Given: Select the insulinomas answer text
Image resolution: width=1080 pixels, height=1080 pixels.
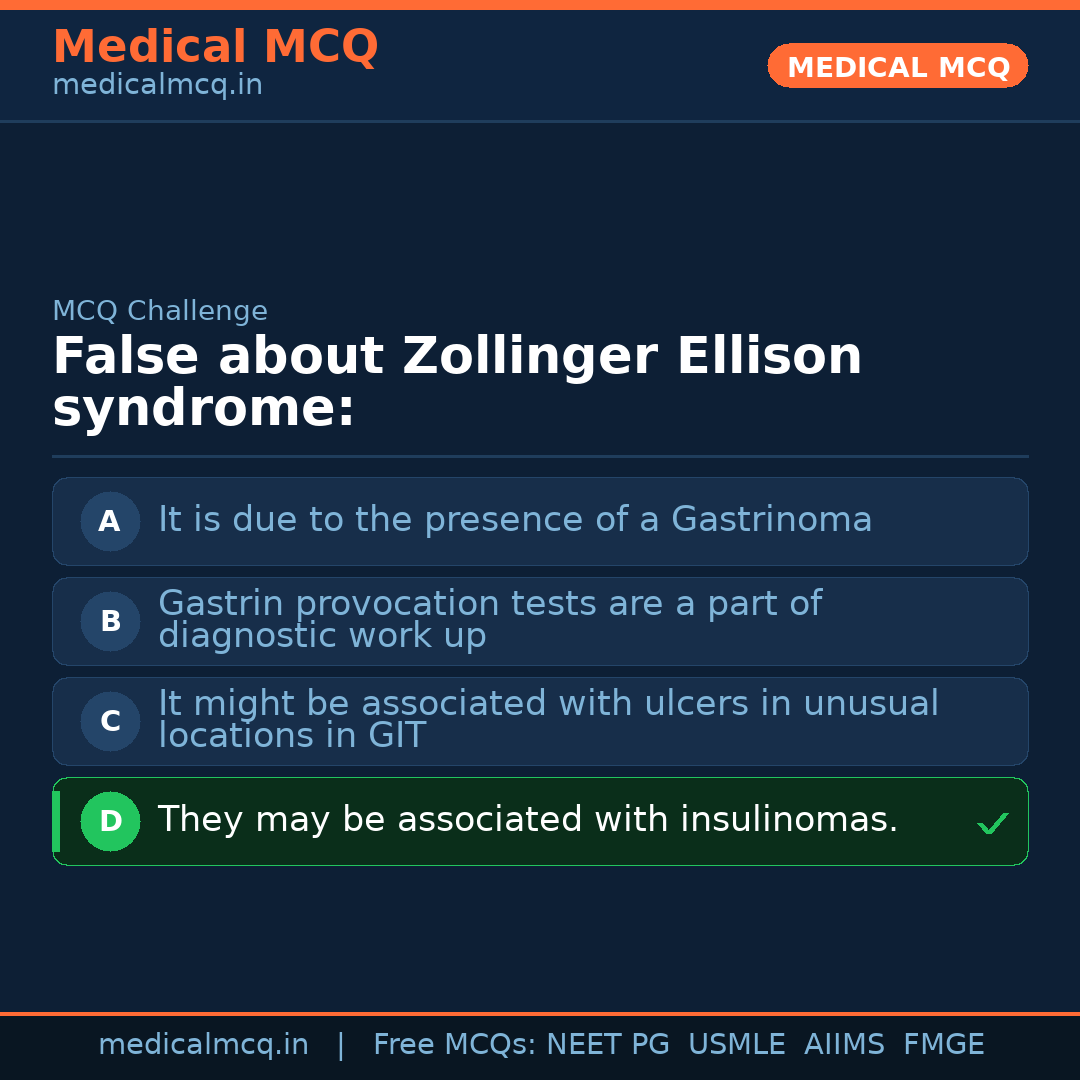Looking at the screenshot, I should (528, 820).
